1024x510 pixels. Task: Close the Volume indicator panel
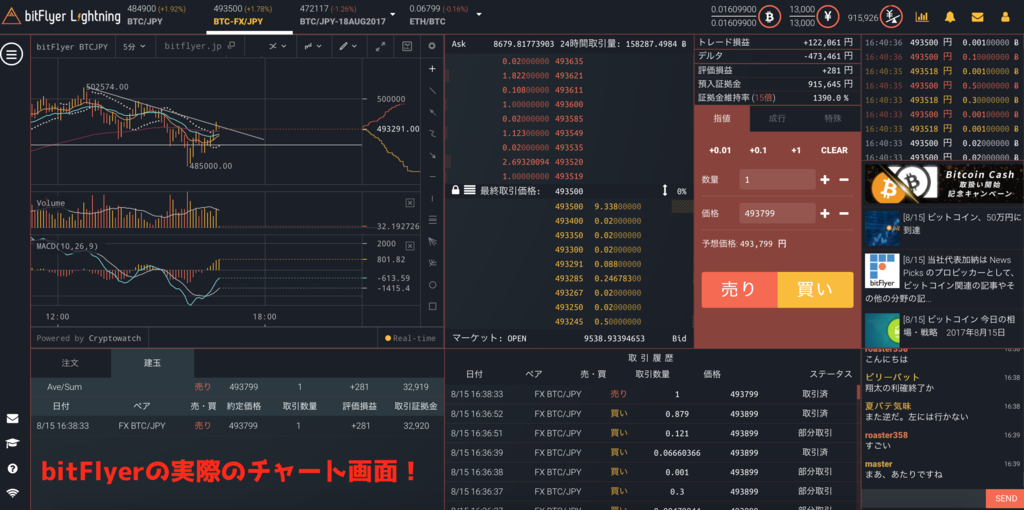pyautogui.click(x=409, y=203)
